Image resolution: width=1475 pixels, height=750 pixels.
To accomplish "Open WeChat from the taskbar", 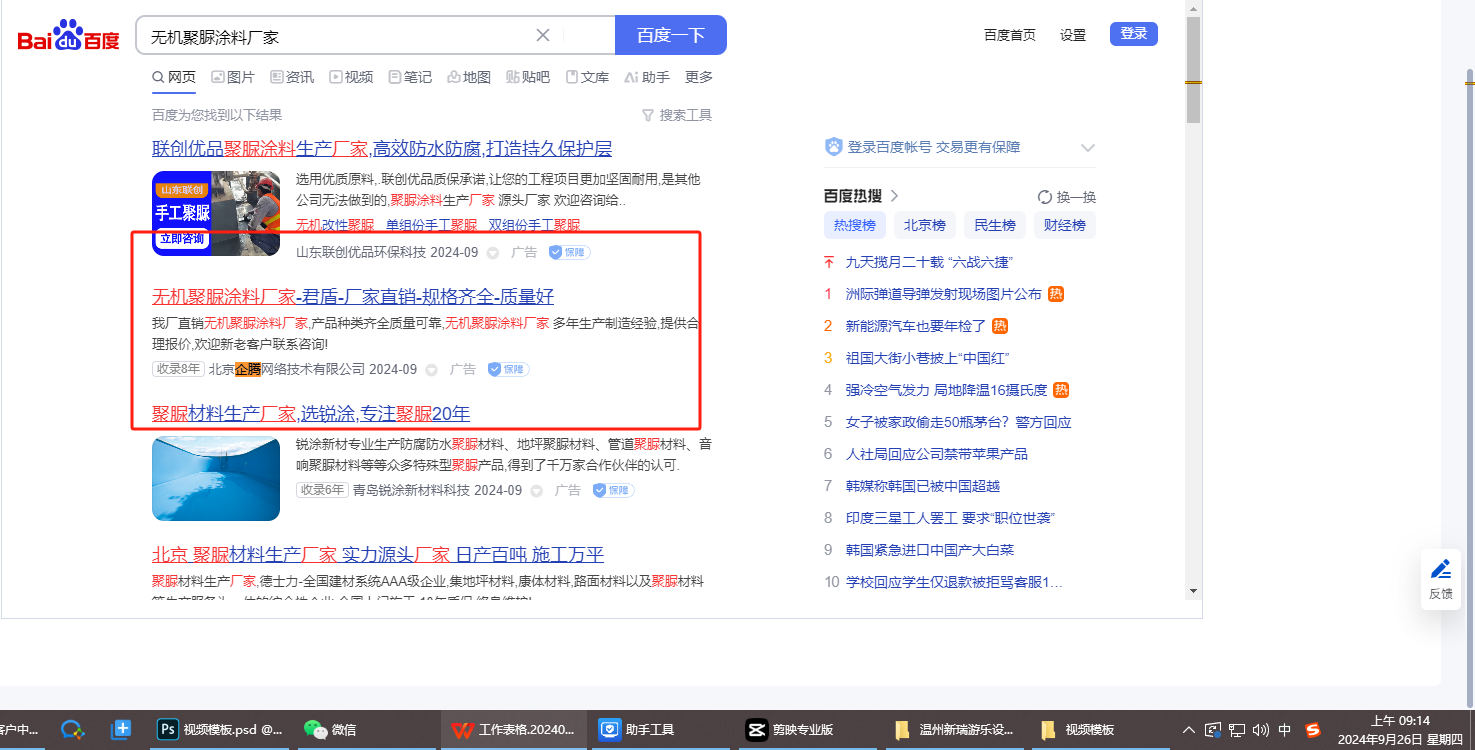I will [330, 730].
